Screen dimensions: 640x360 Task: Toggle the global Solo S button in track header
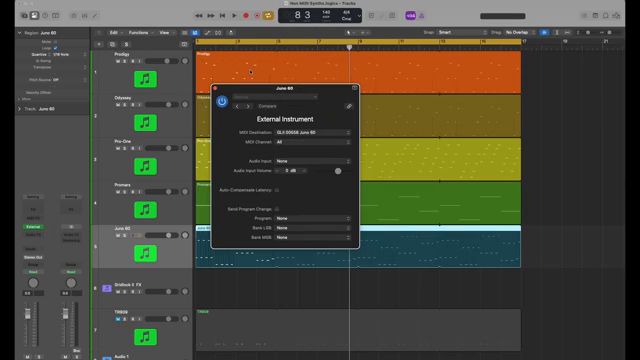126,44
